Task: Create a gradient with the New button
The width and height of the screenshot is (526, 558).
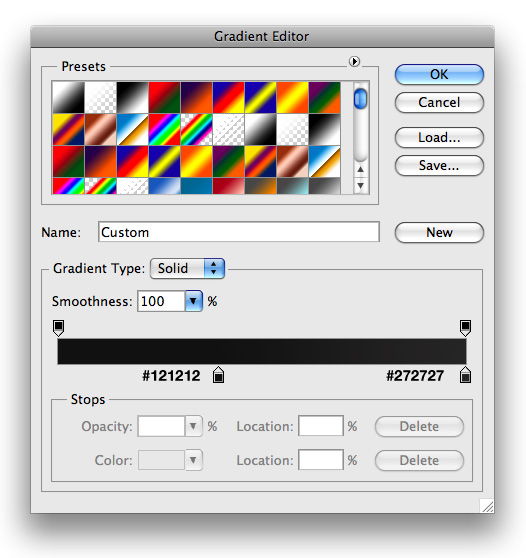Action: pyautogui.click(x=439, y=232)
